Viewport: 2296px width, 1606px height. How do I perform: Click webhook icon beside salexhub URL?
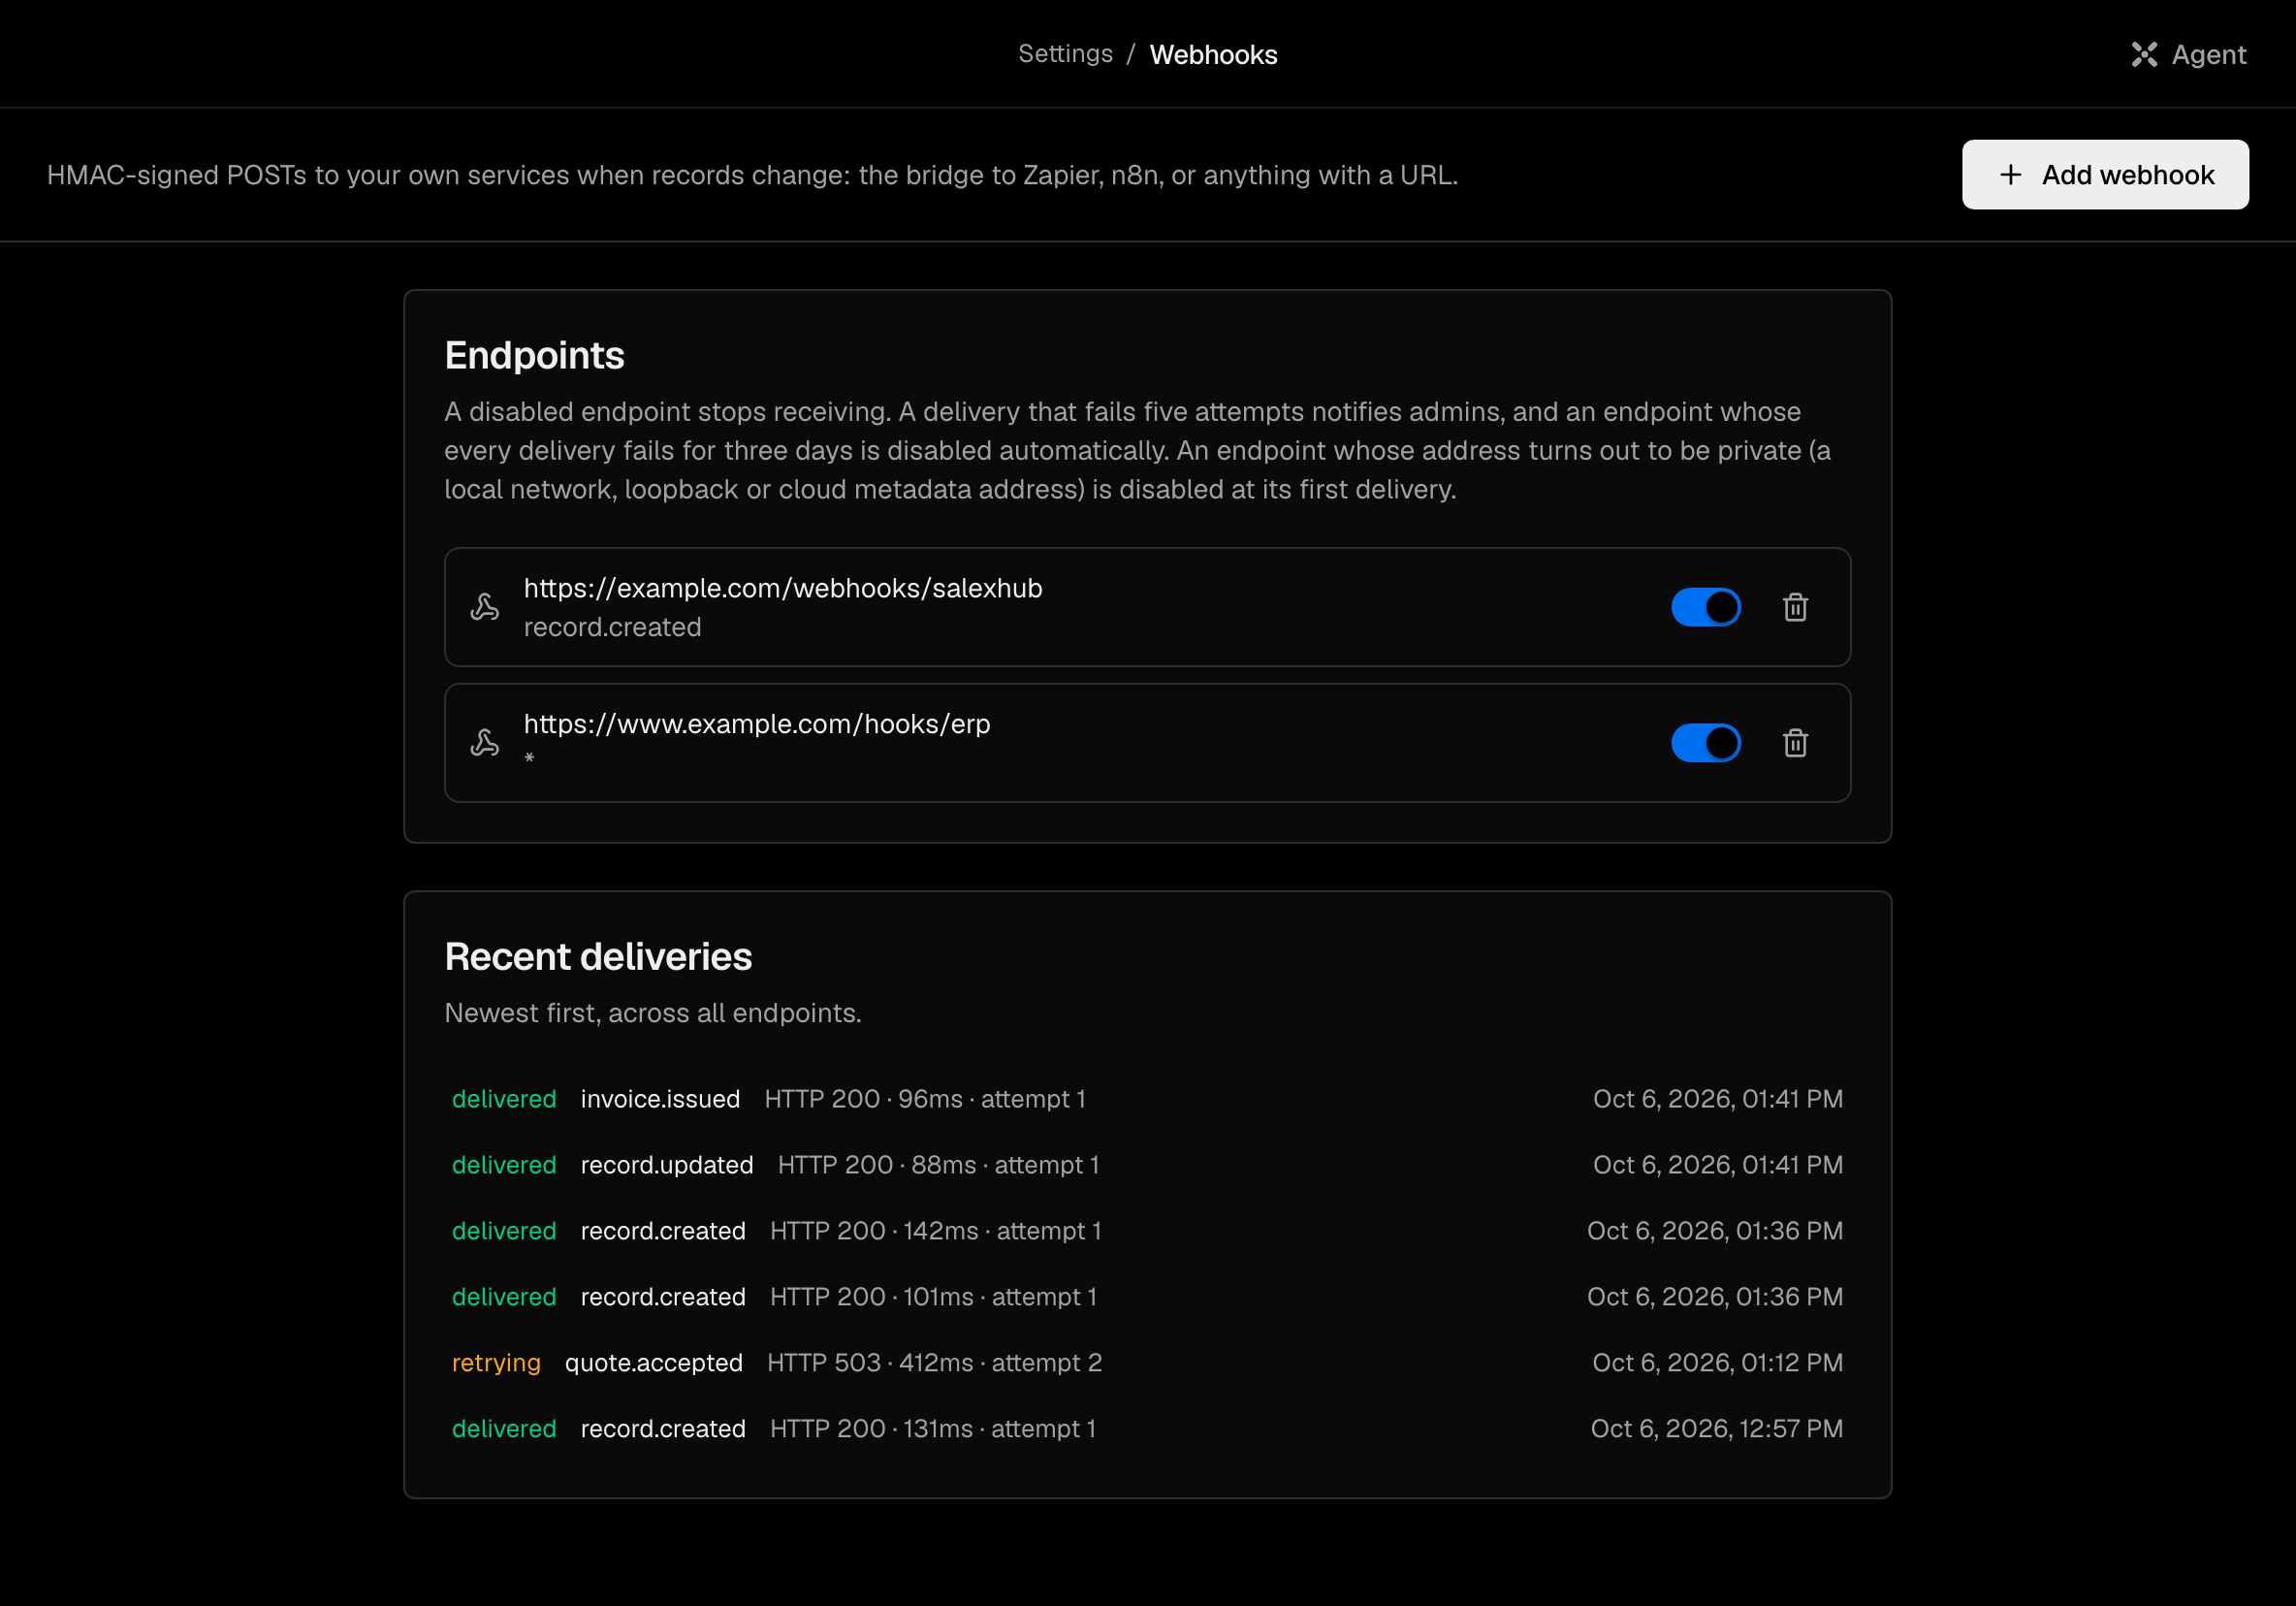[x=485, y=607]
